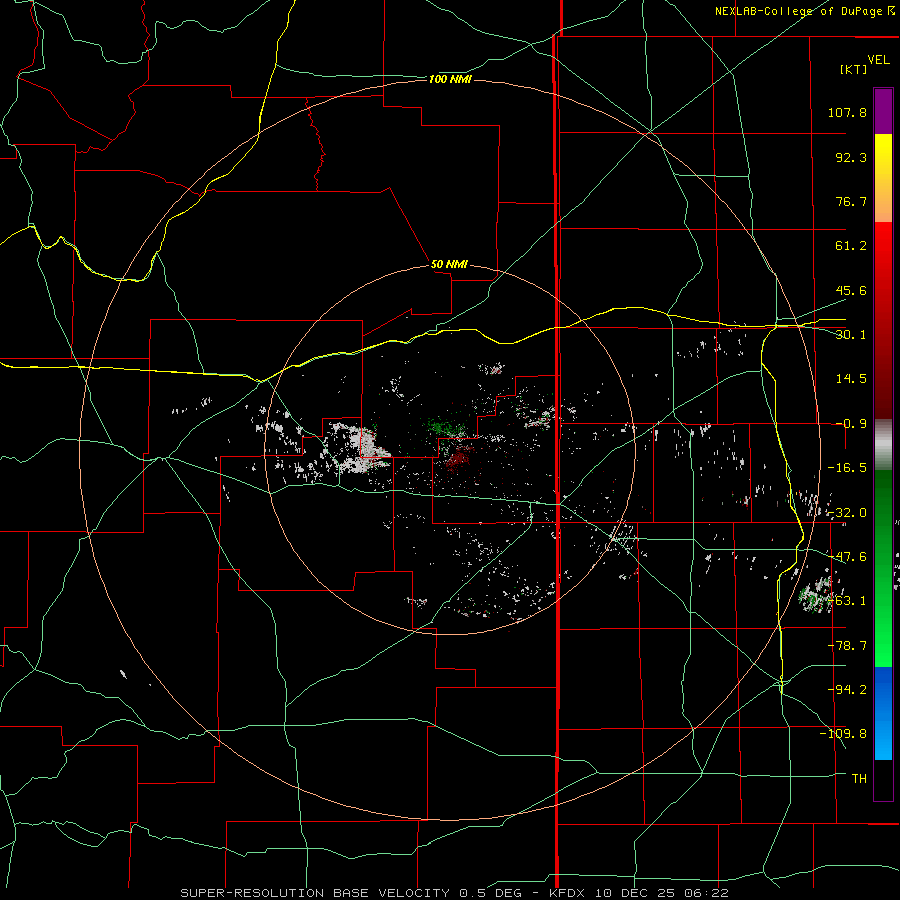Click the large gray echo cluster west of center
Viewport: 900px width, 900px height.
pyautogui.click(x=359, y=448)
